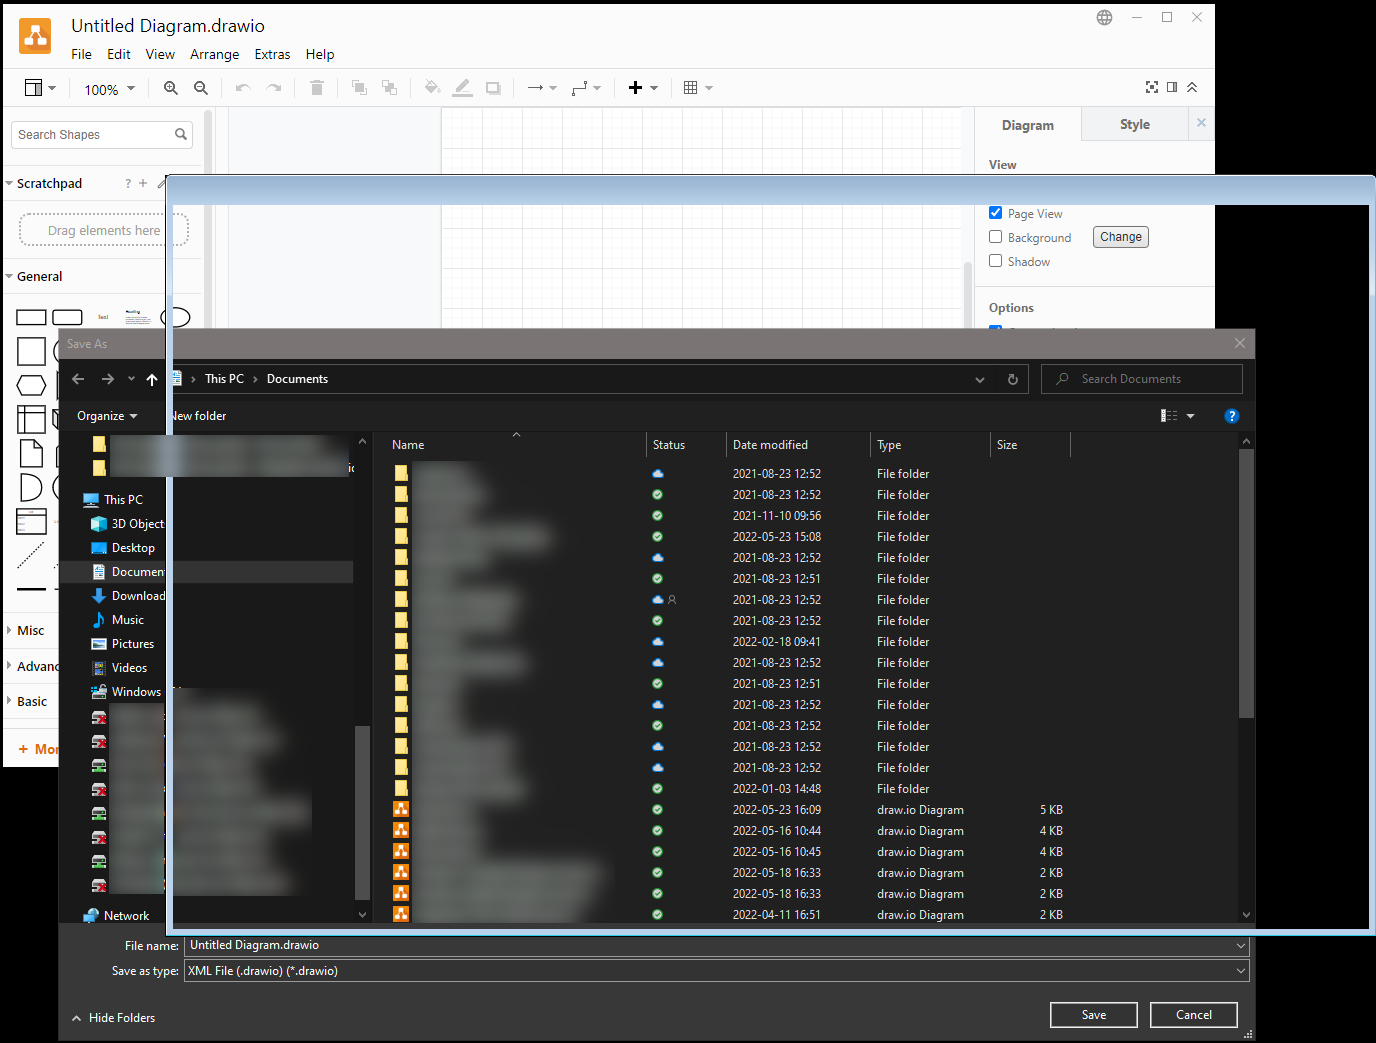Screen dimensions: 1376x1043
Task: Click the trash Delete icon
Action: tap(317, 87)
